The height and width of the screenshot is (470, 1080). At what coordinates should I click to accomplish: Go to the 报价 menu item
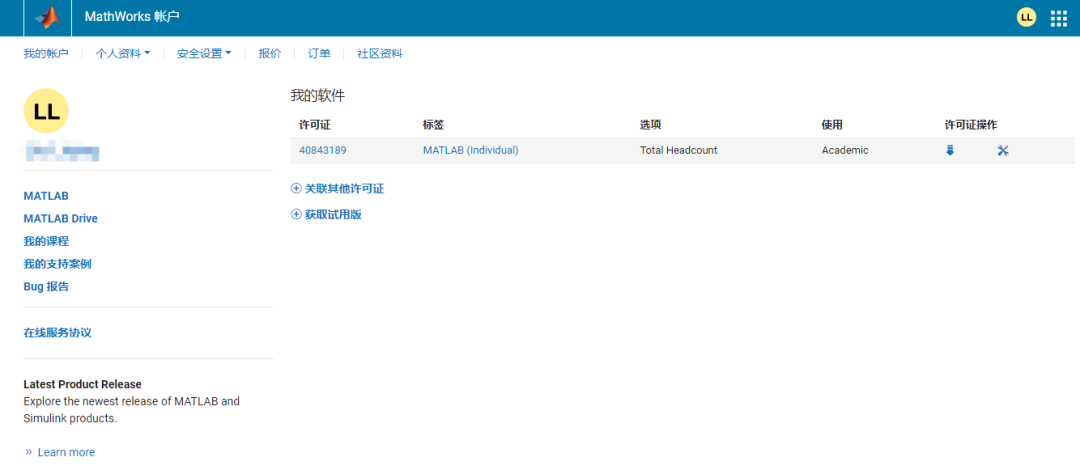[270, 54]
